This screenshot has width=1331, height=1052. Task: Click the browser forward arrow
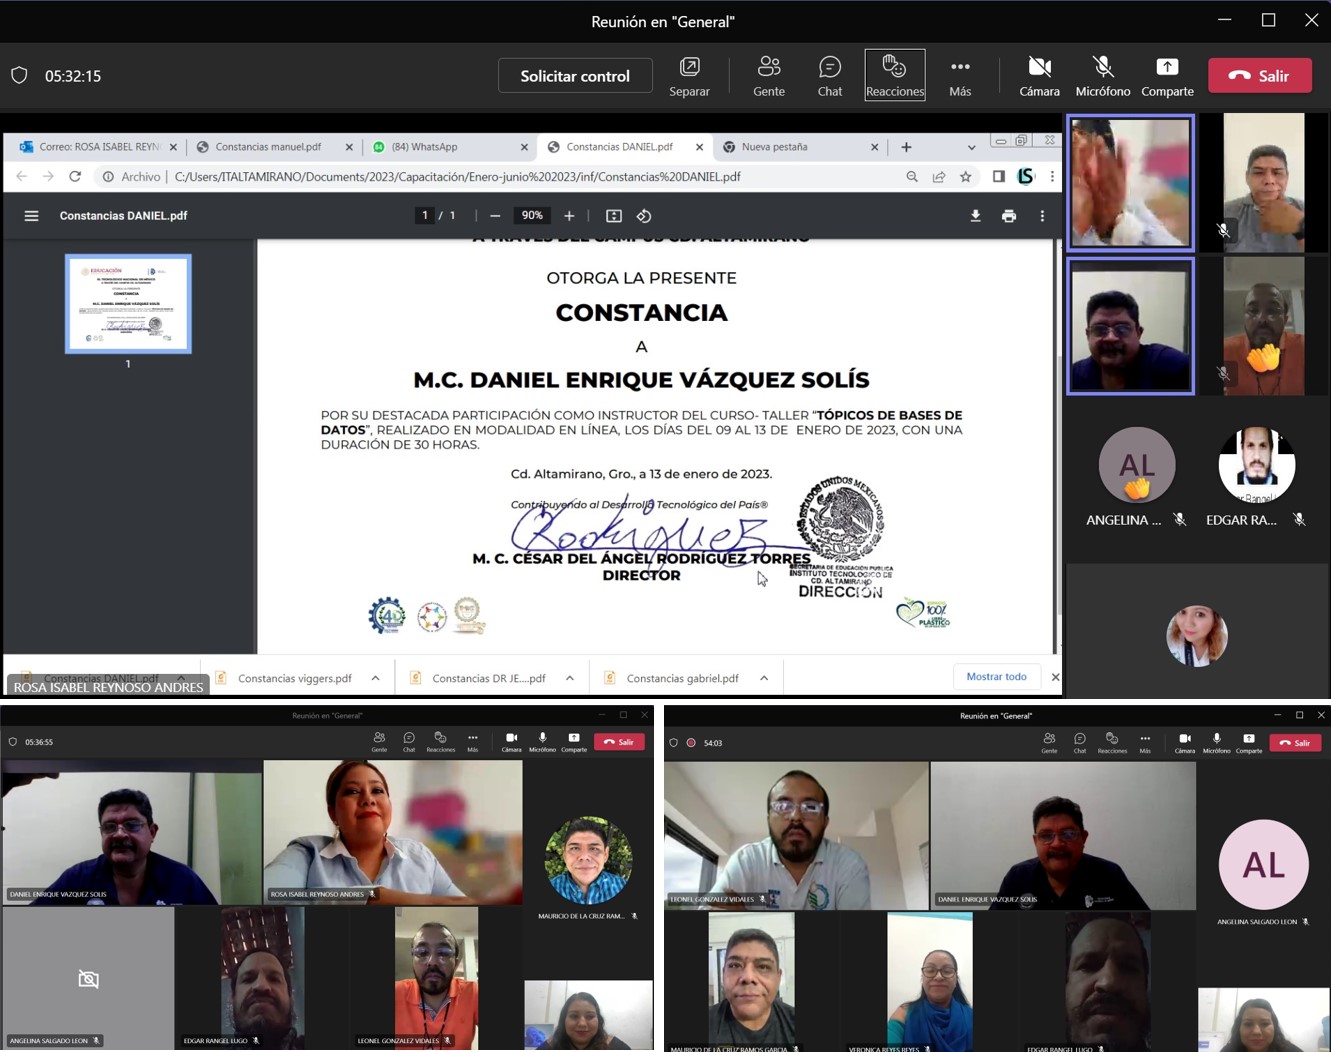pyautogui.click(x=48, y=177)
